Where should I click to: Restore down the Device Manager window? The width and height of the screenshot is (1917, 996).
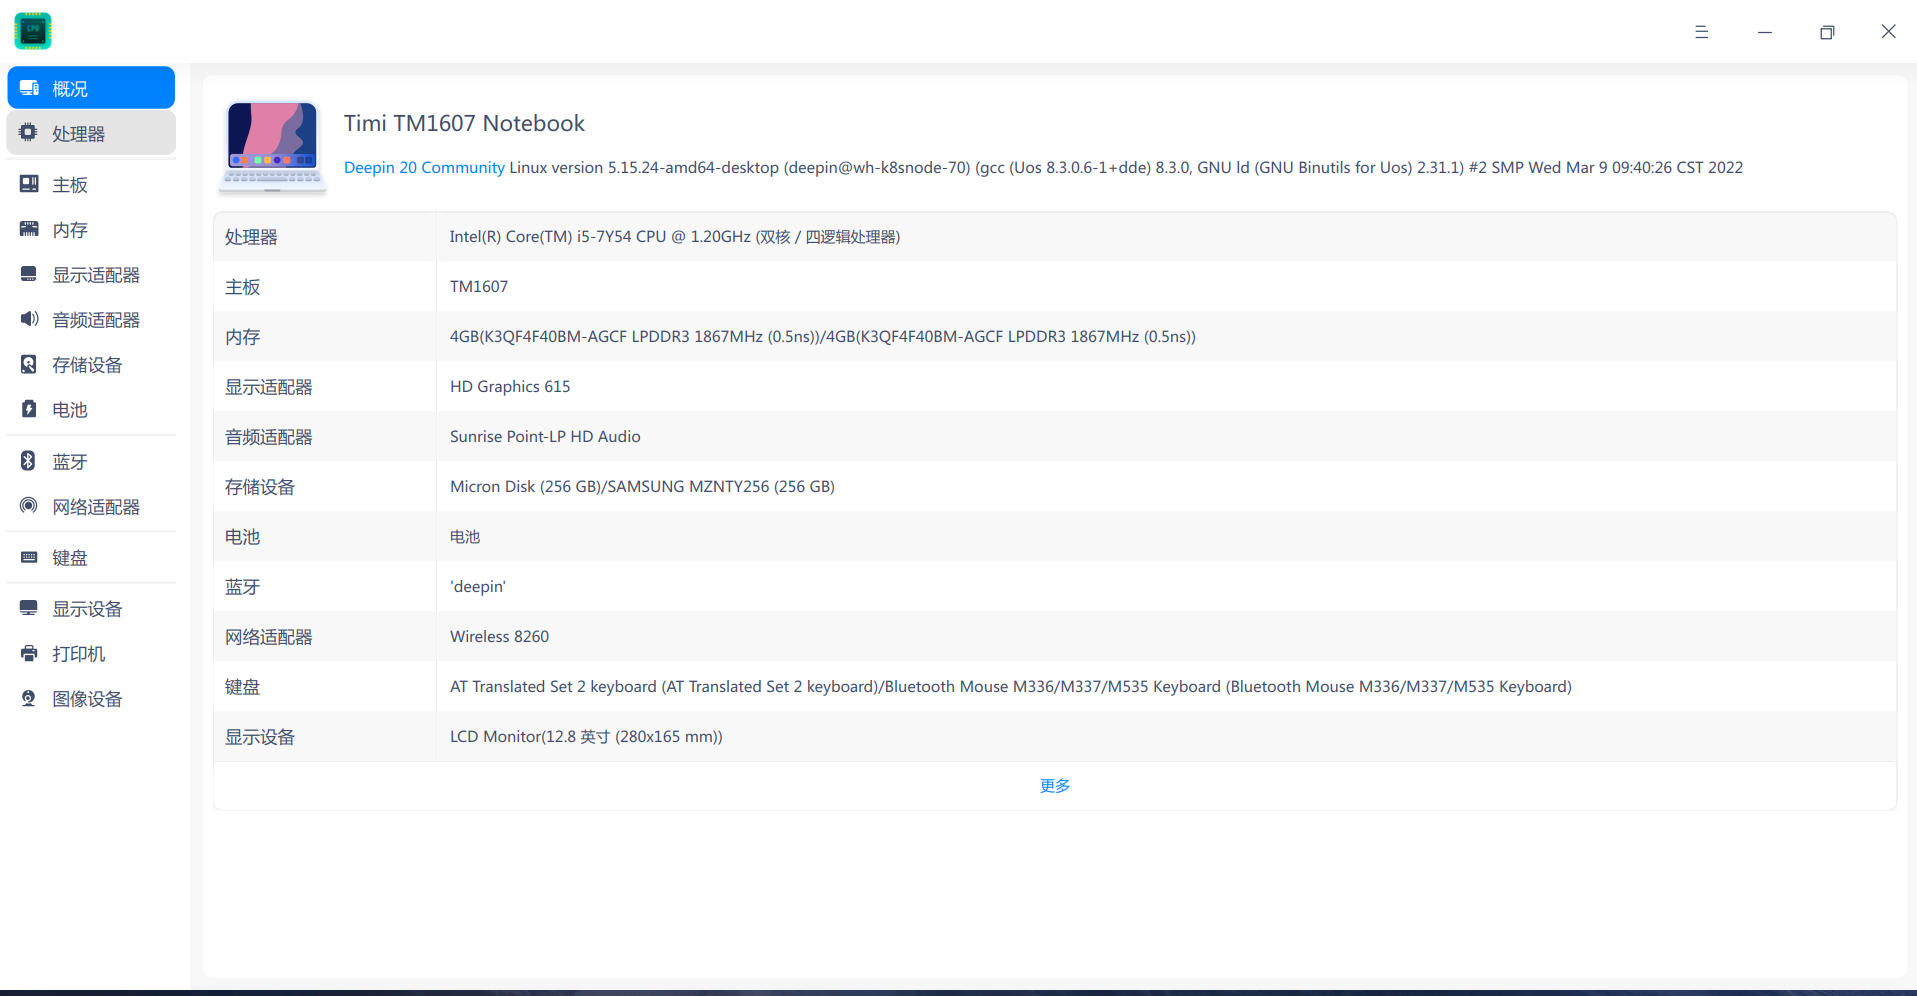click(1827, 32)
